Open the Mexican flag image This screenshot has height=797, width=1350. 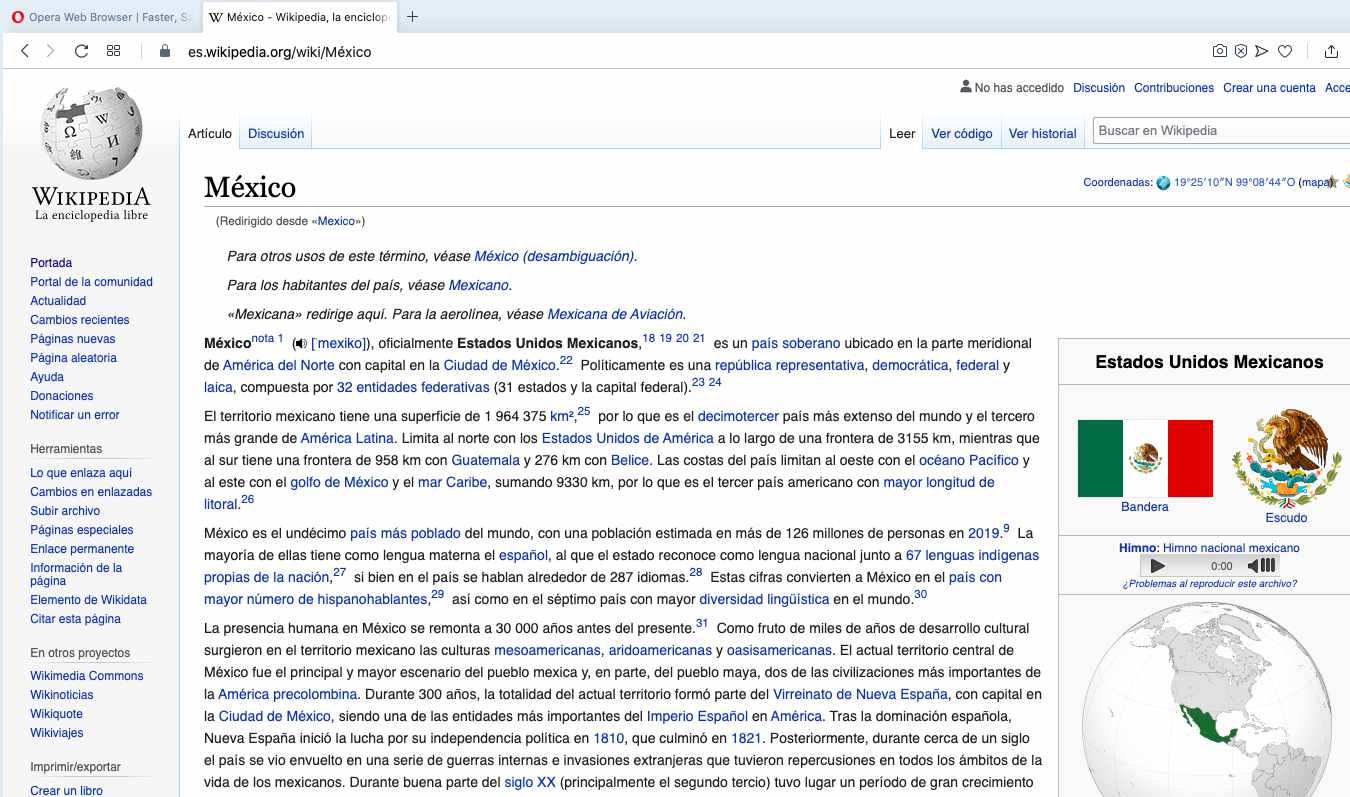[x=1145, y=458]
